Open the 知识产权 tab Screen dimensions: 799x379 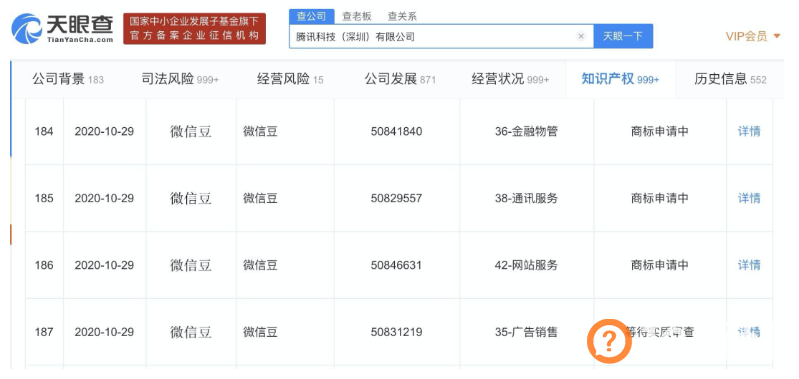pos(620,79)
